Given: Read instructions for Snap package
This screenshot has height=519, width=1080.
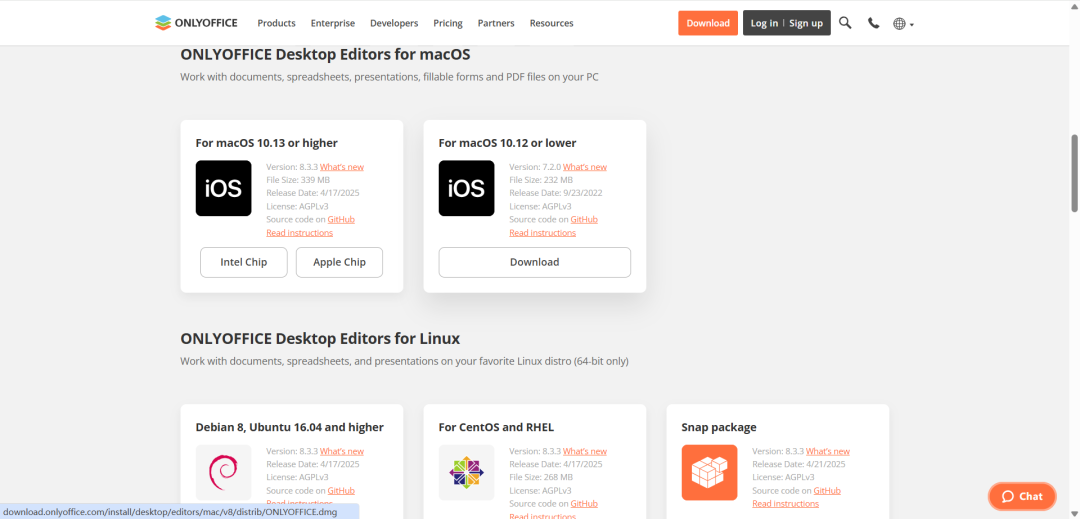Looking at the screenshot, I should point(786,504).
